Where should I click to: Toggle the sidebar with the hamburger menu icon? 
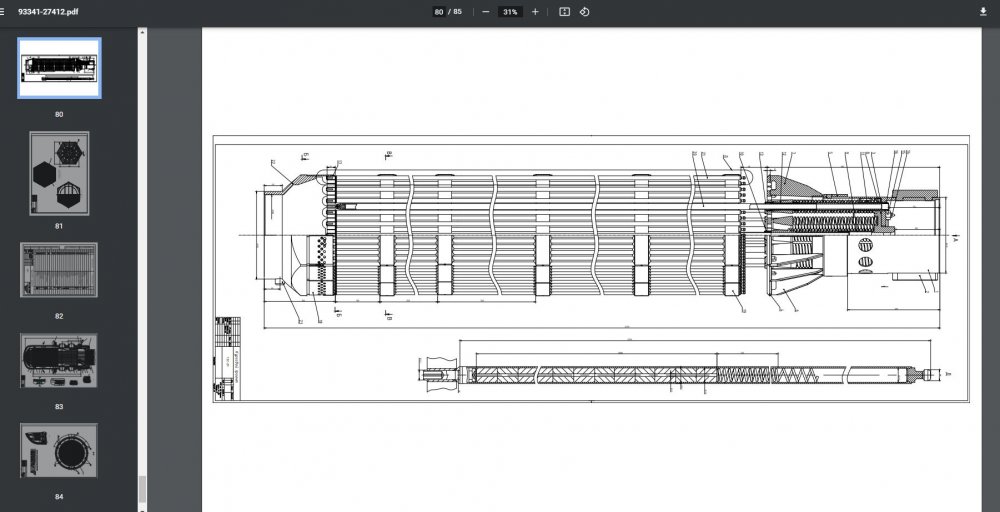pos(7,11)
